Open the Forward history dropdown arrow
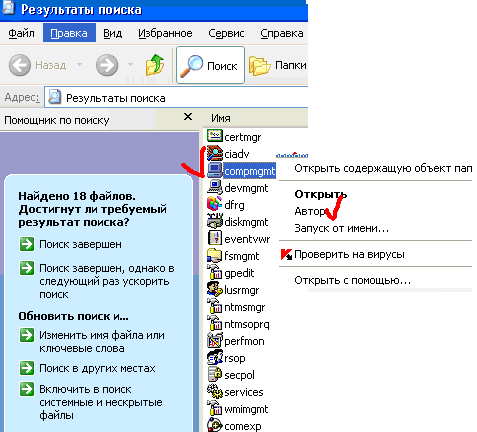The image size is (477, 432). [x=130, y=64]
